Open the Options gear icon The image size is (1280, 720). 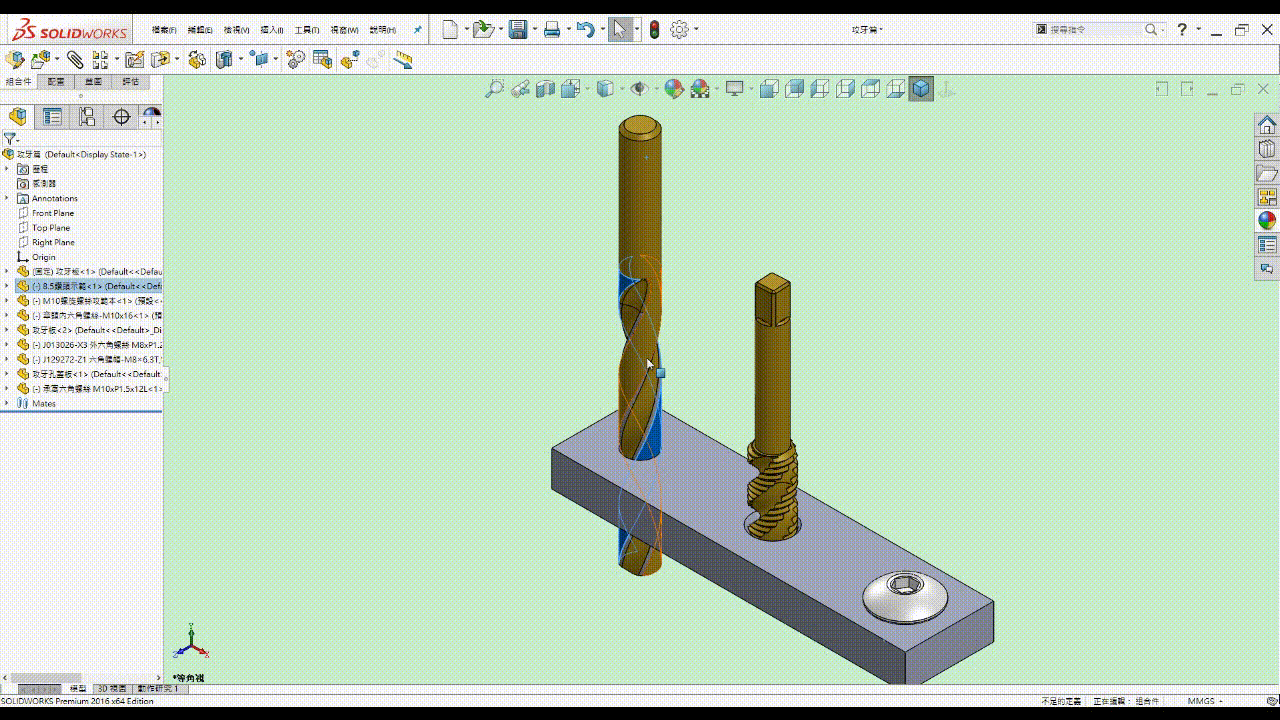[x=680, y=30]
